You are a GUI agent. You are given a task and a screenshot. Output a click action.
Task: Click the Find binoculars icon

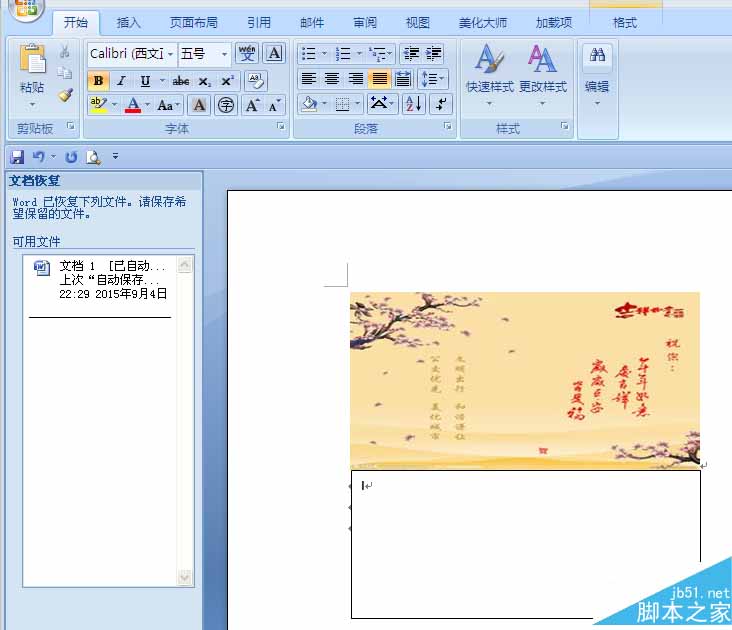point(597,55)
